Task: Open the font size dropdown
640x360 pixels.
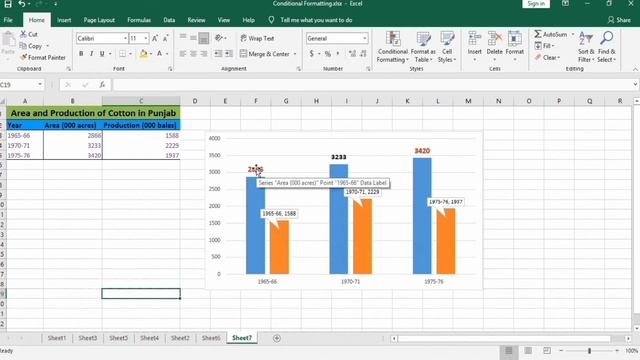Action: tap(146, 38)
